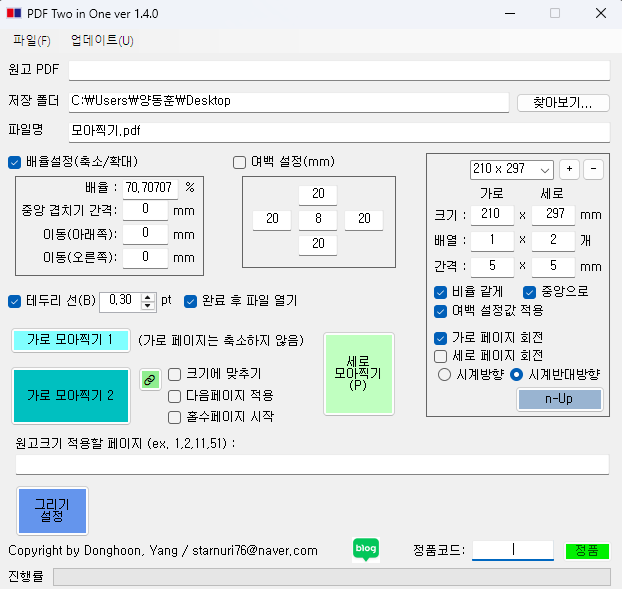Click the 찾아보기... browse button
The width and height of the screenshot is (622, 589).
pyautogui.click(x=563, y=103)
